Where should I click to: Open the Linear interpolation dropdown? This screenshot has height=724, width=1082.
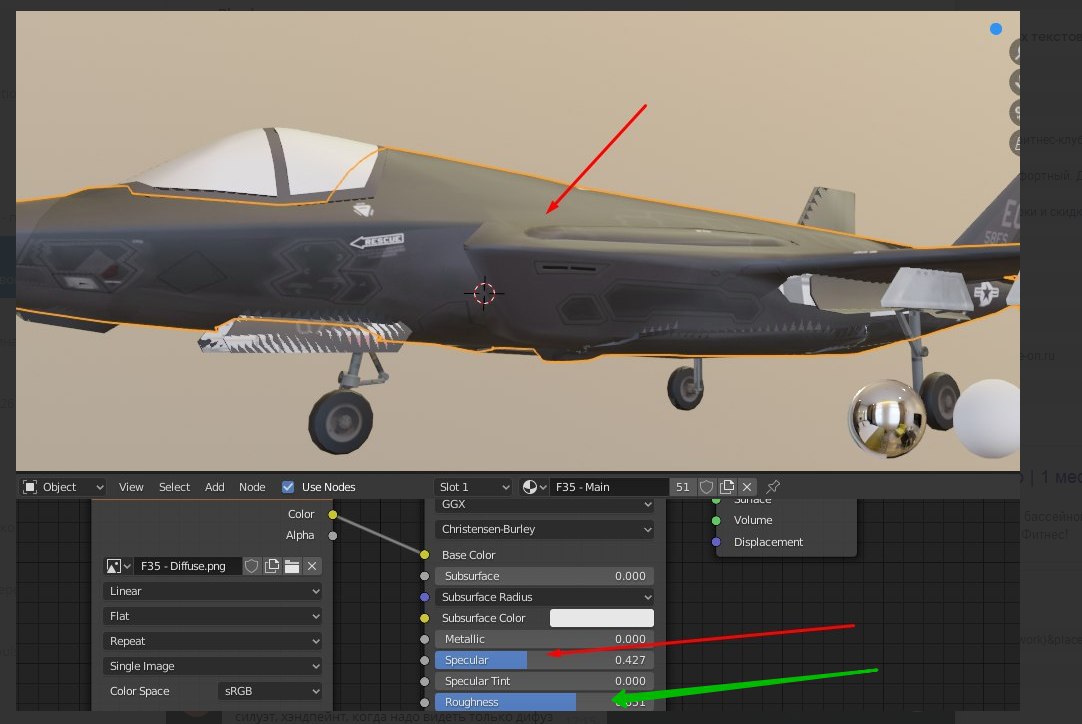[213, 591]
